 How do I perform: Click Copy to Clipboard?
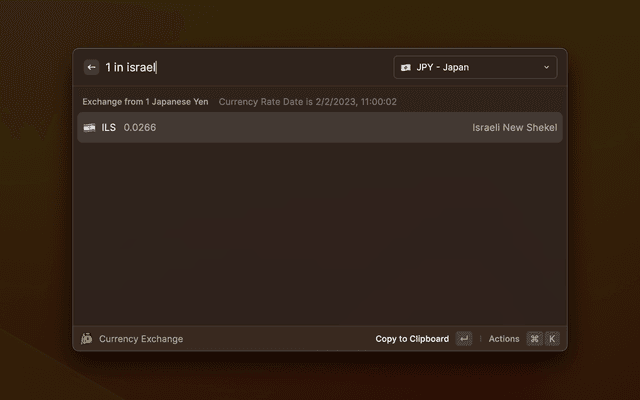click(412, 339)
